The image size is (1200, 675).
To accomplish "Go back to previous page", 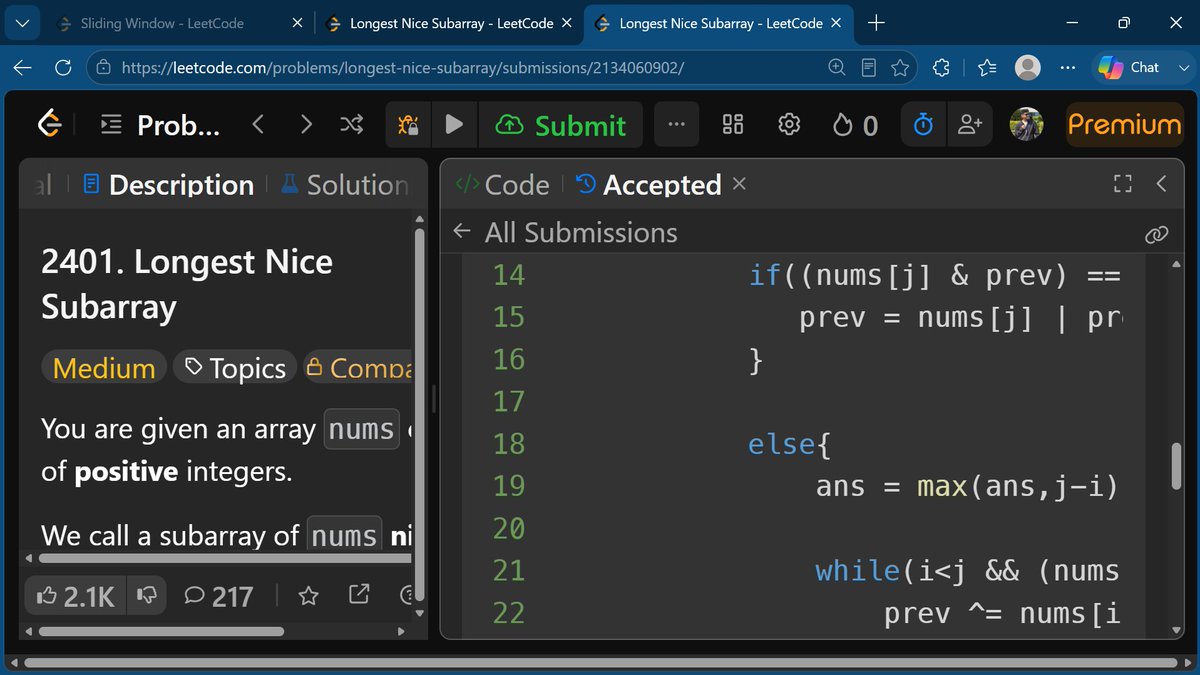I will coord(23,68).
